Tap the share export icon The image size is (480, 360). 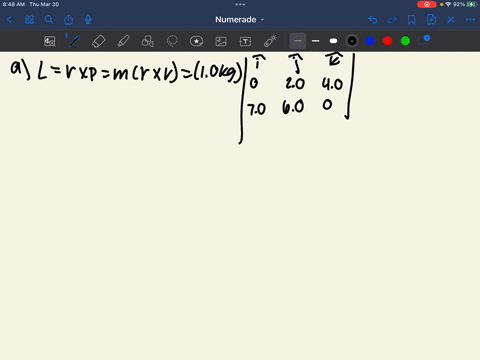(x=69, y=20)
